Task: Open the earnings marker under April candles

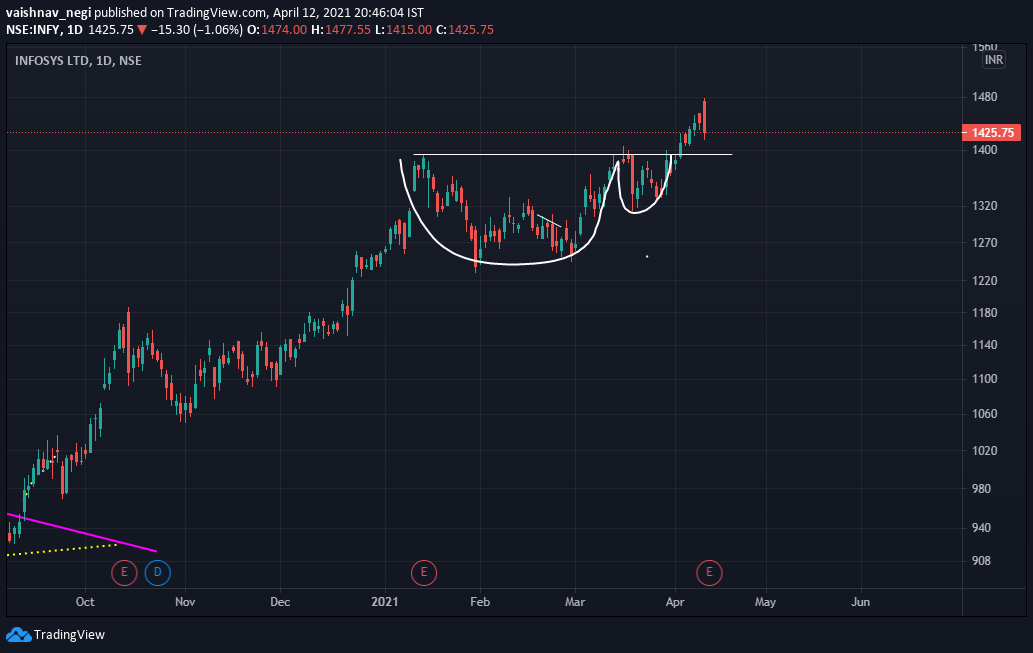Action: (x=709, y=573)
